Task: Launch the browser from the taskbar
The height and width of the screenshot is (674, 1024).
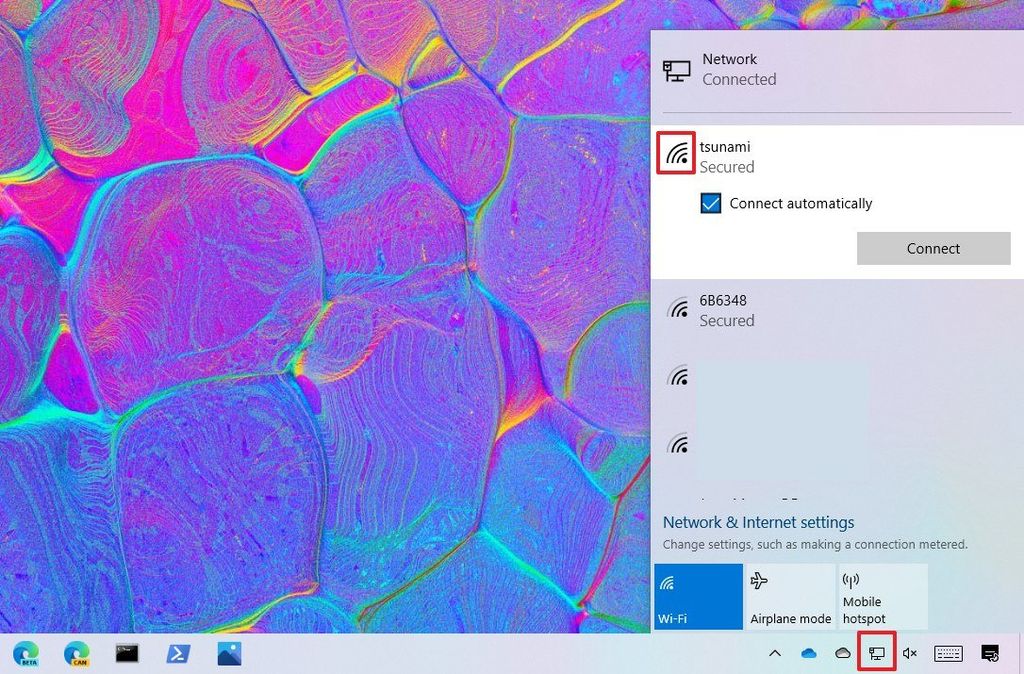Action: [x=25, y=653]
